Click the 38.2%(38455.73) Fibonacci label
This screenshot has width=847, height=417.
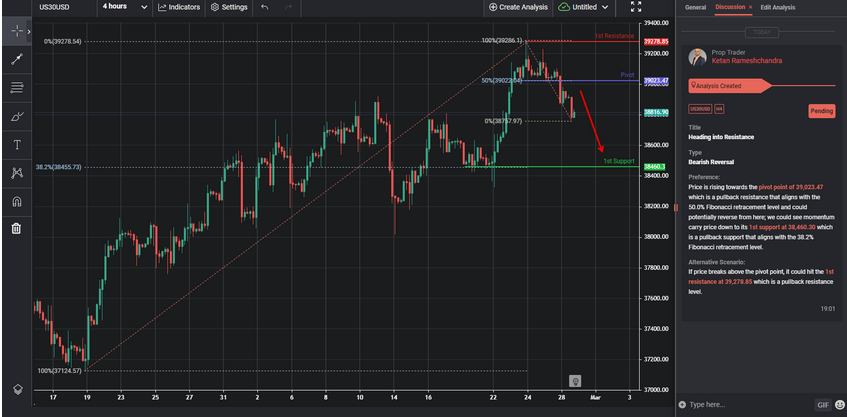(x=58, y=167)
